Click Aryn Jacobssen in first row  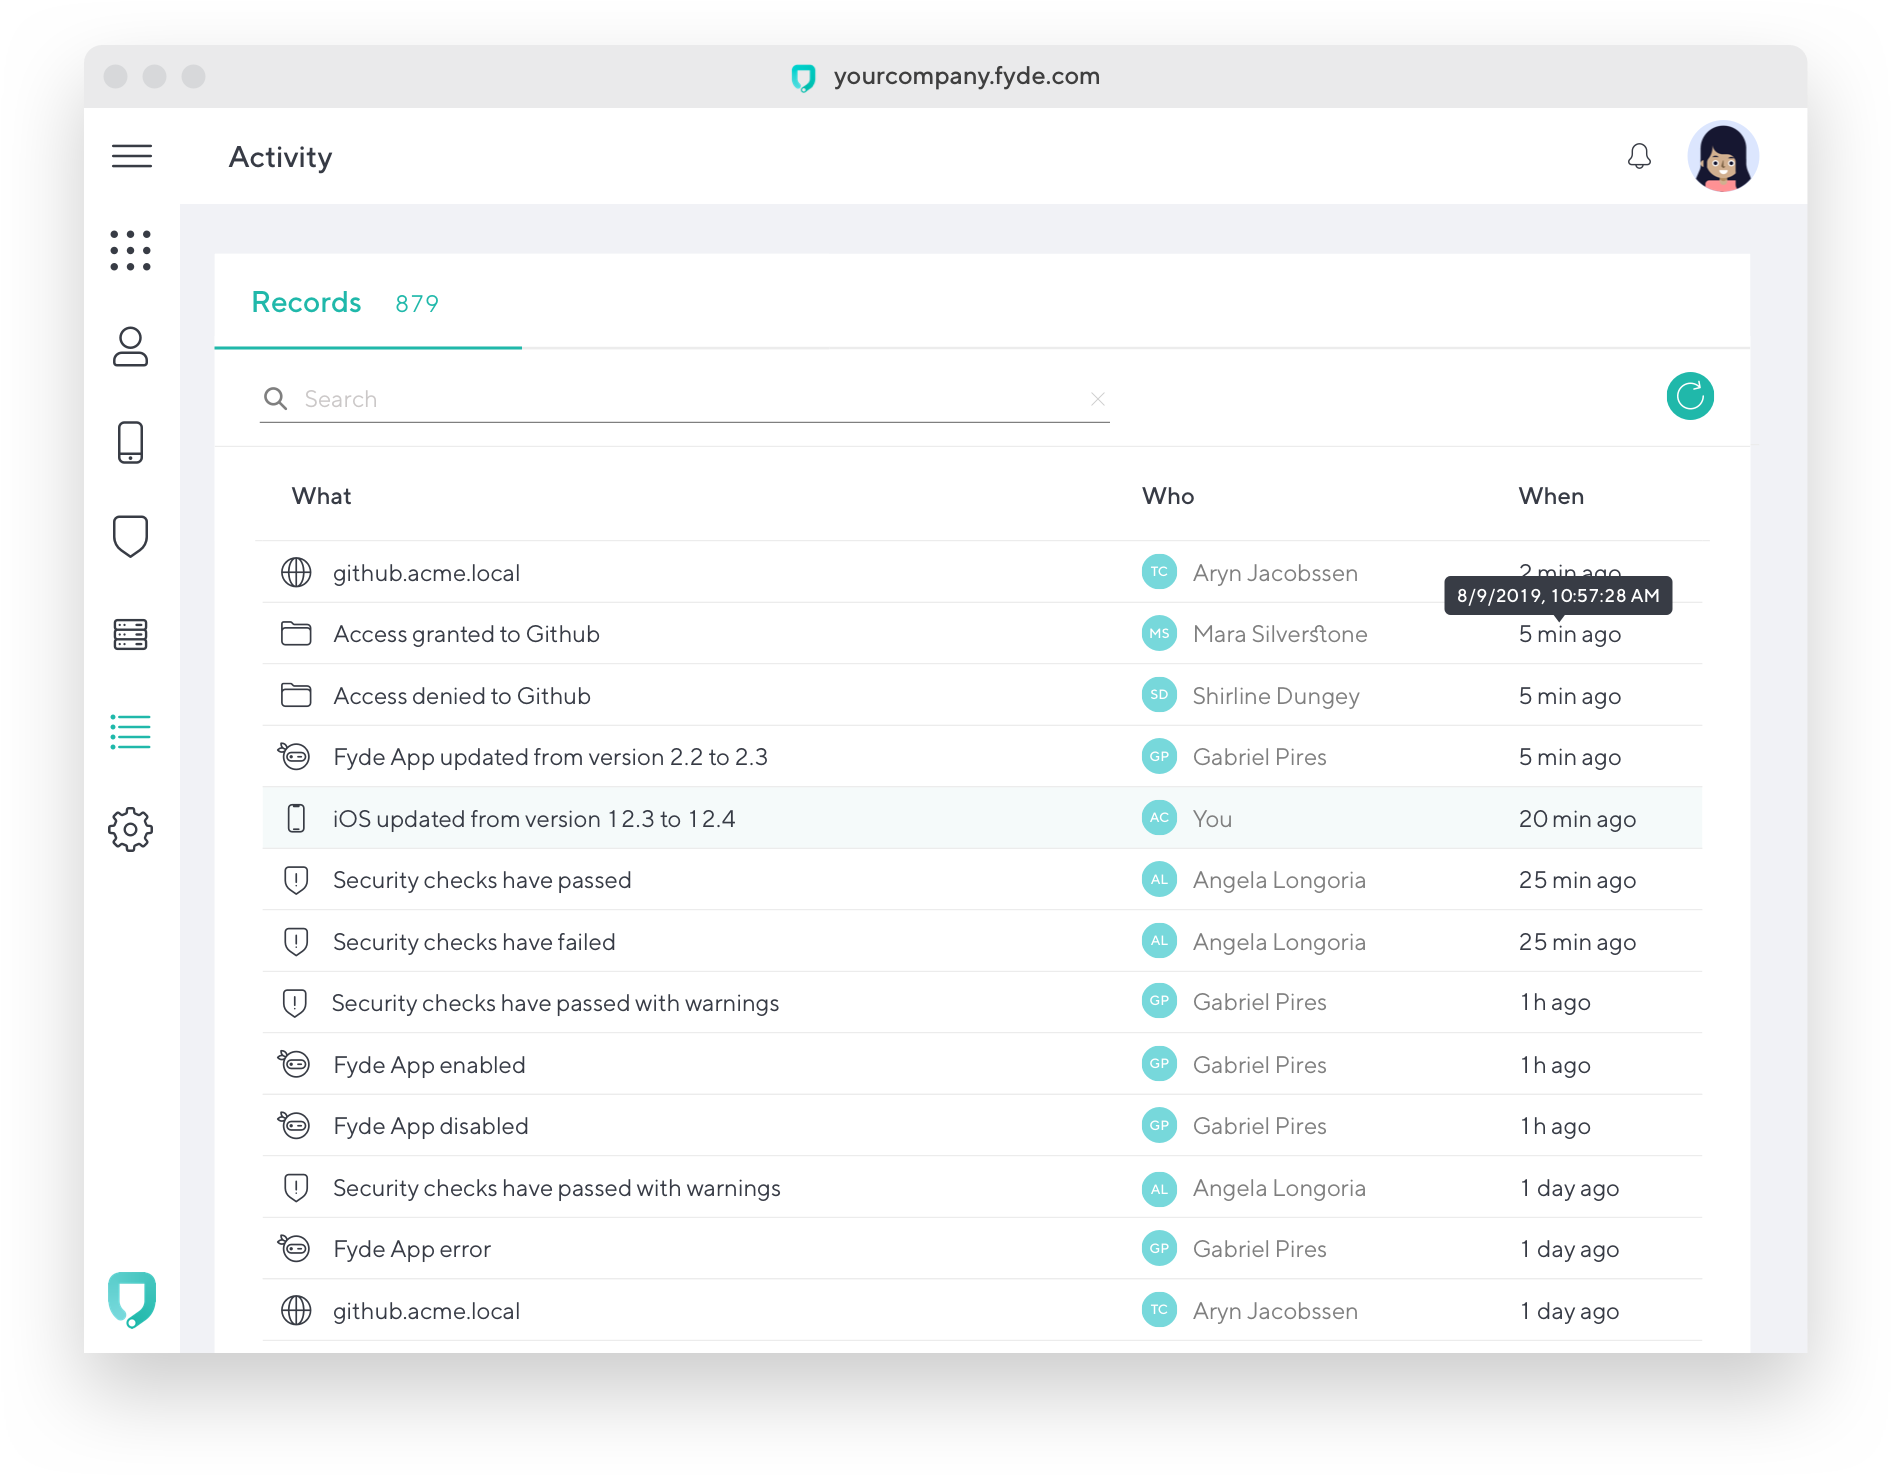point(1275,573)
